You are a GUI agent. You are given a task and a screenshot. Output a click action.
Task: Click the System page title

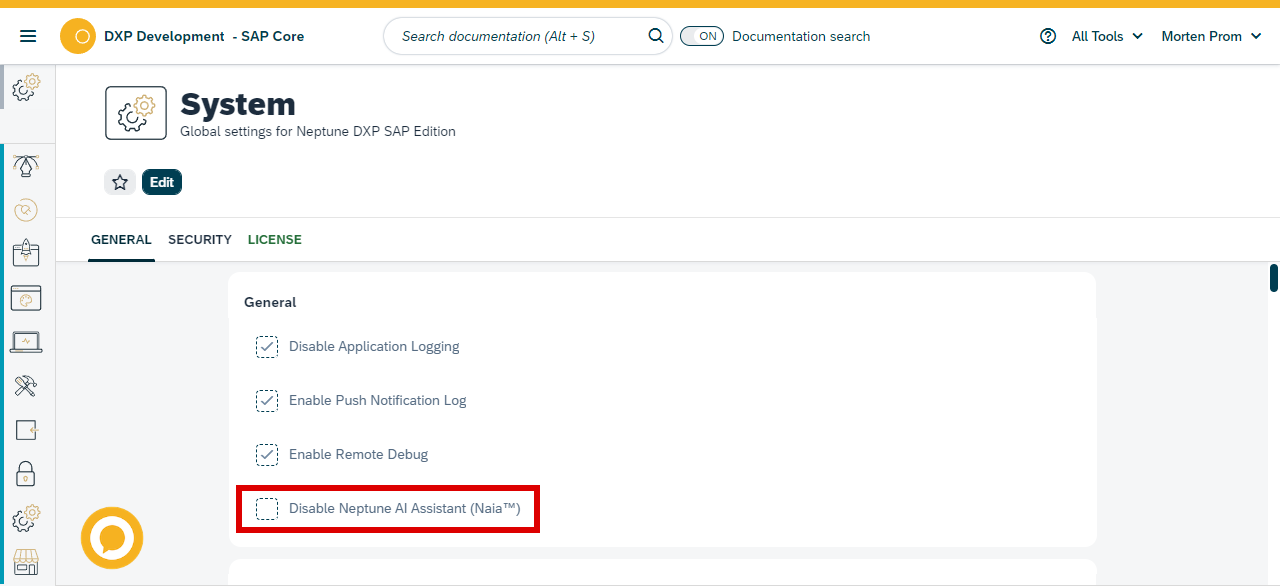tap(238, 104)
